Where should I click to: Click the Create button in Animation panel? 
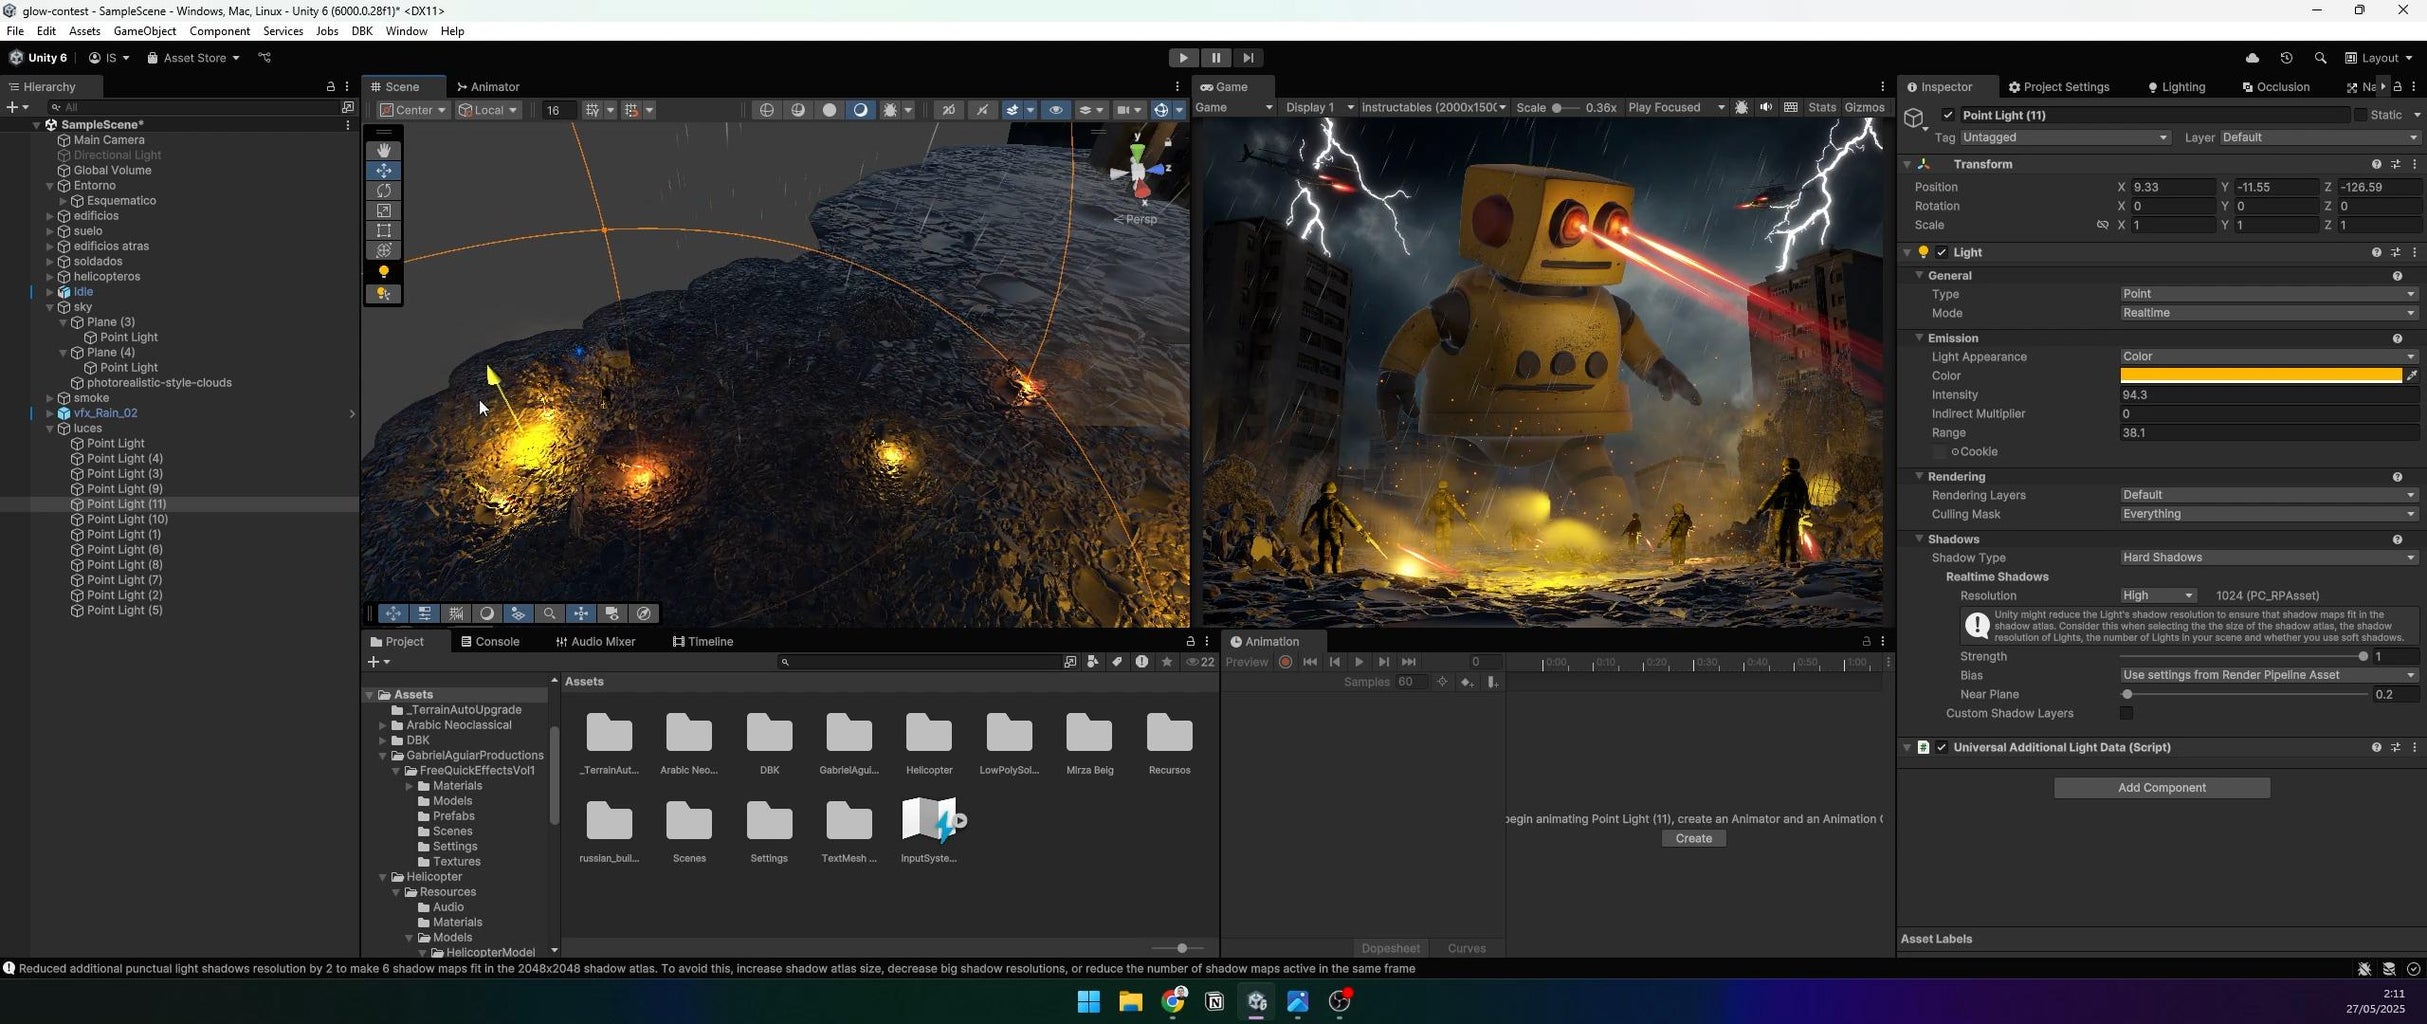coord(1693,839)
